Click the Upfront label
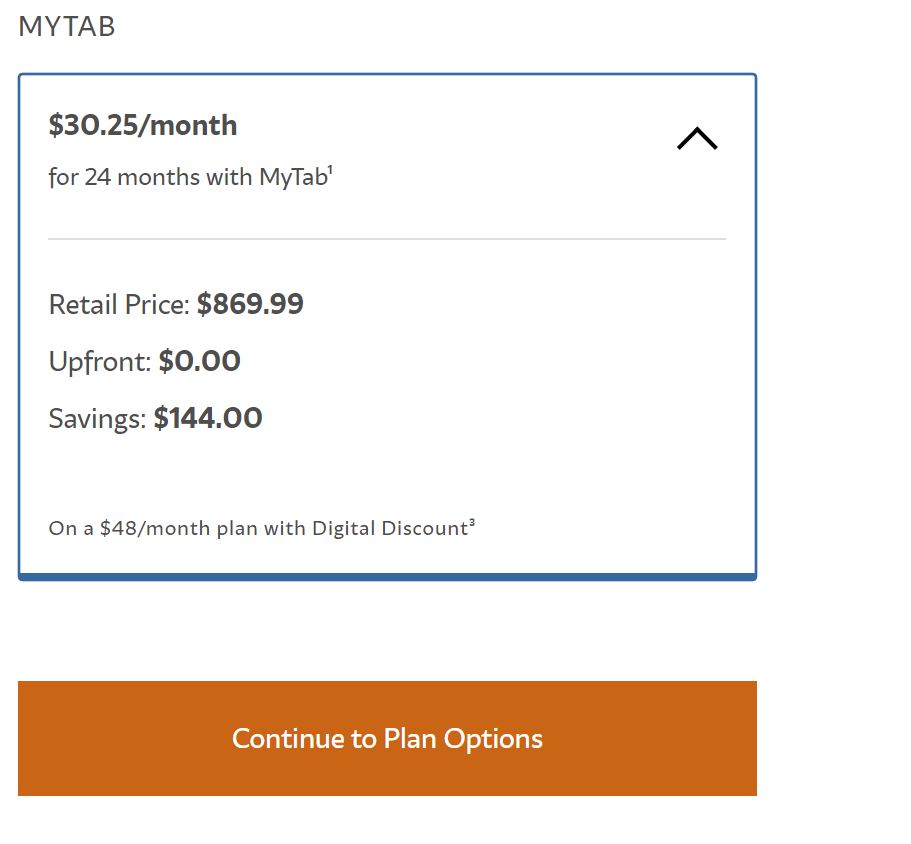Viewport: 911px width, 844px height. [x=100, y=362]
